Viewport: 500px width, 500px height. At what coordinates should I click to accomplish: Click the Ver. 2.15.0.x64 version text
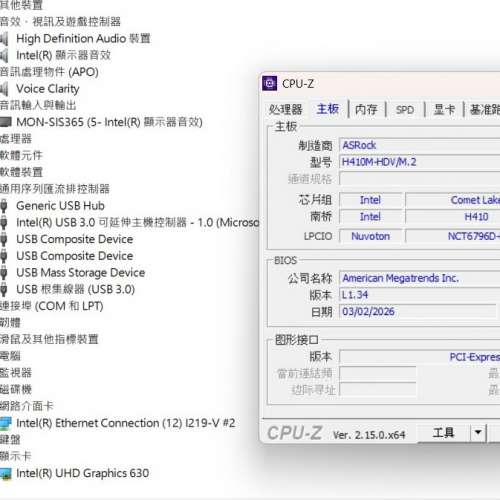point(369,435)
